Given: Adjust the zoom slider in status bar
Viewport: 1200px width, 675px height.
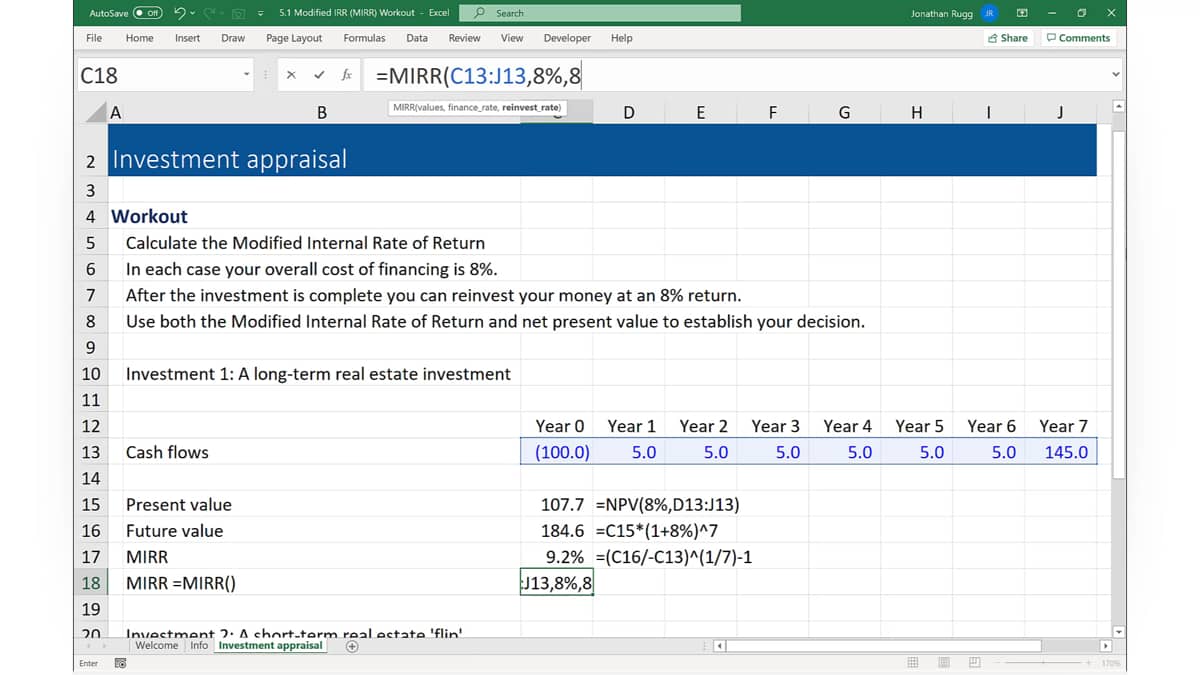Looking at the screenshot, I should [x=1044, y=663].
